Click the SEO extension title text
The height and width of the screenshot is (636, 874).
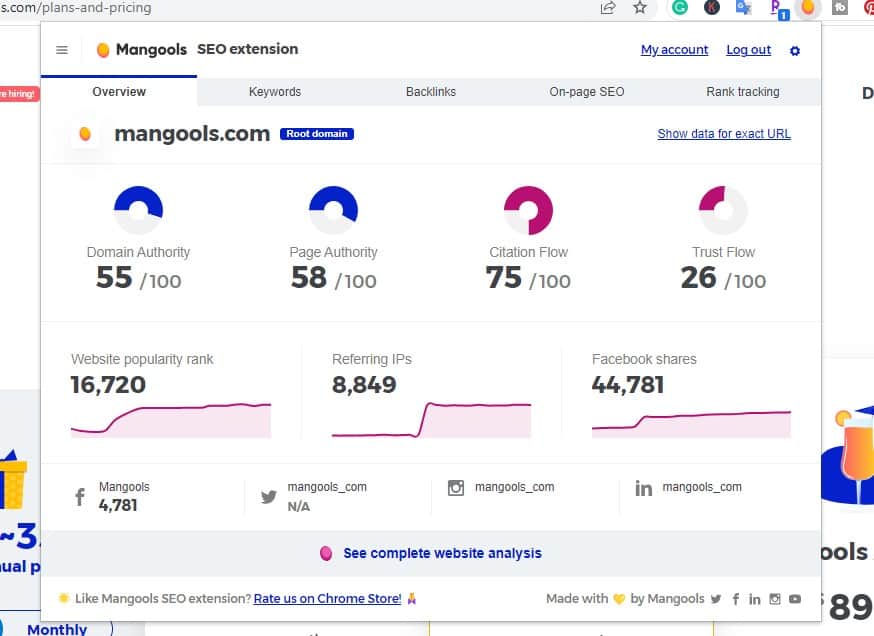pyautogui.click(x=247, y=49)
